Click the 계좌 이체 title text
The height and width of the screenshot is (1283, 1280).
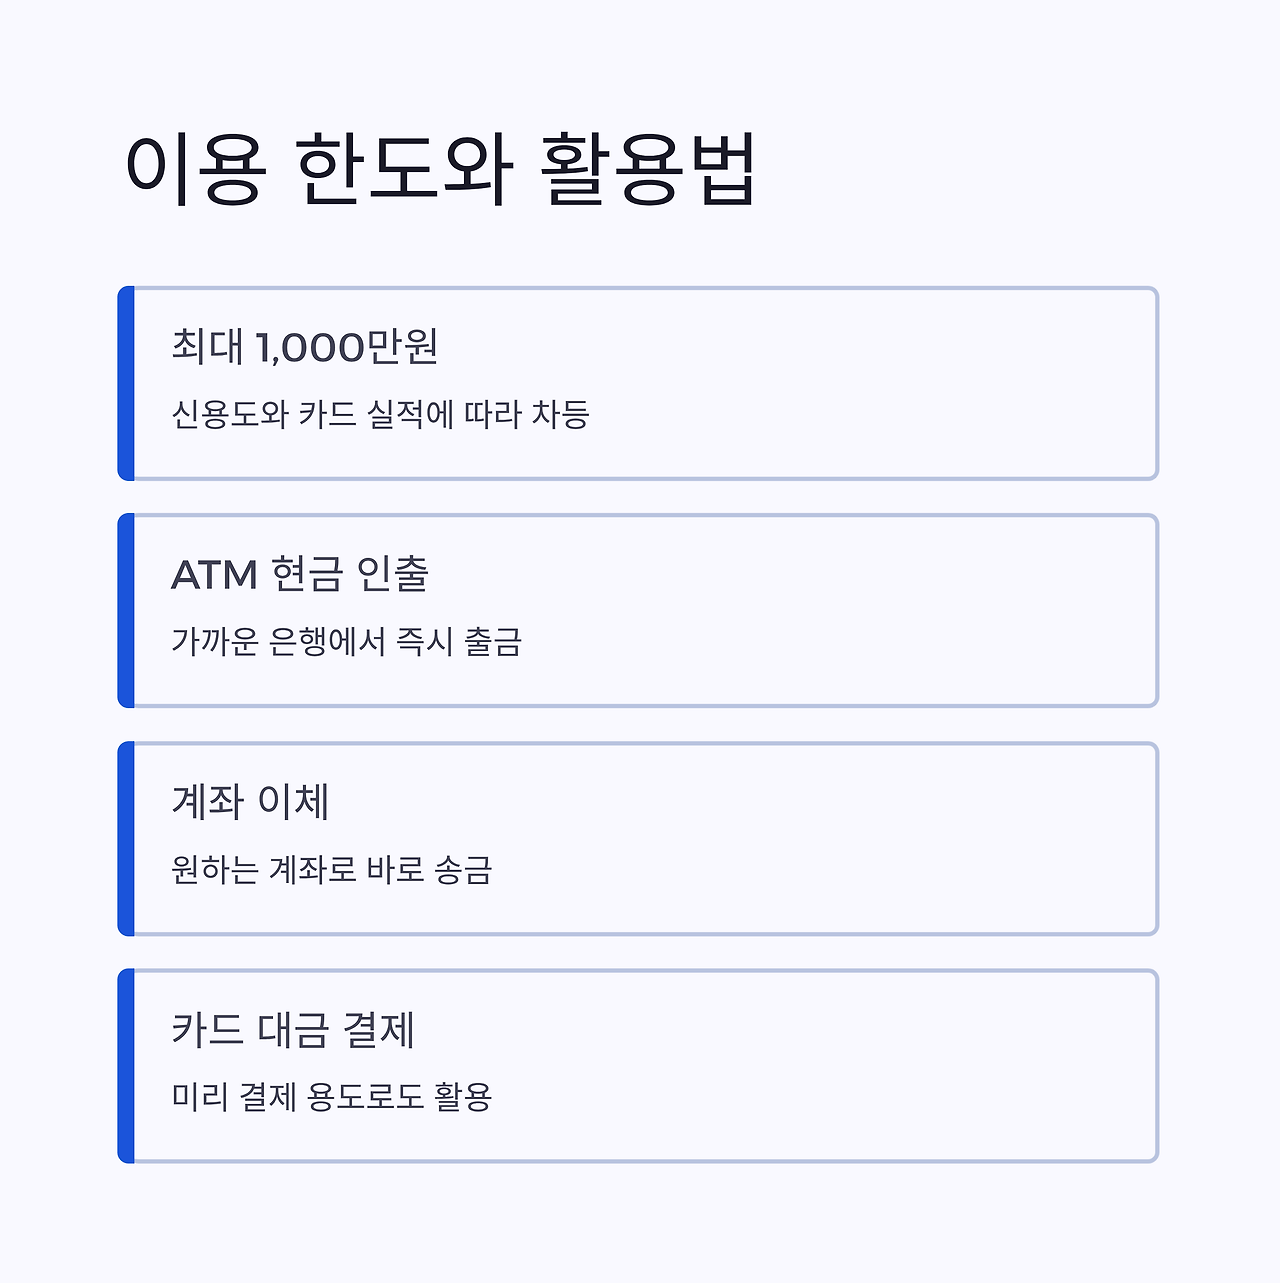tap(250, 802)
